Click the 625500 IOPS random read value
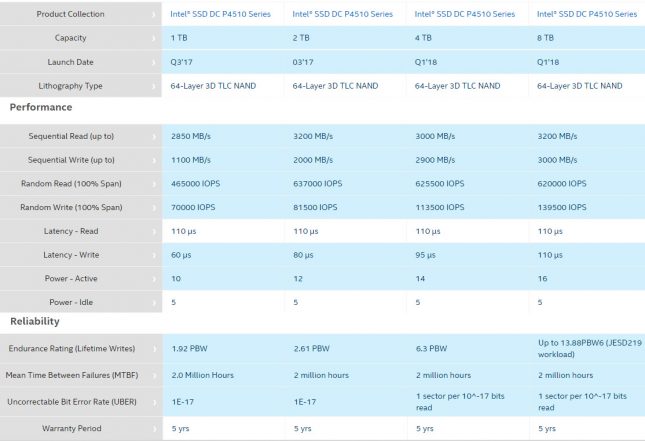 pos(440,183)
